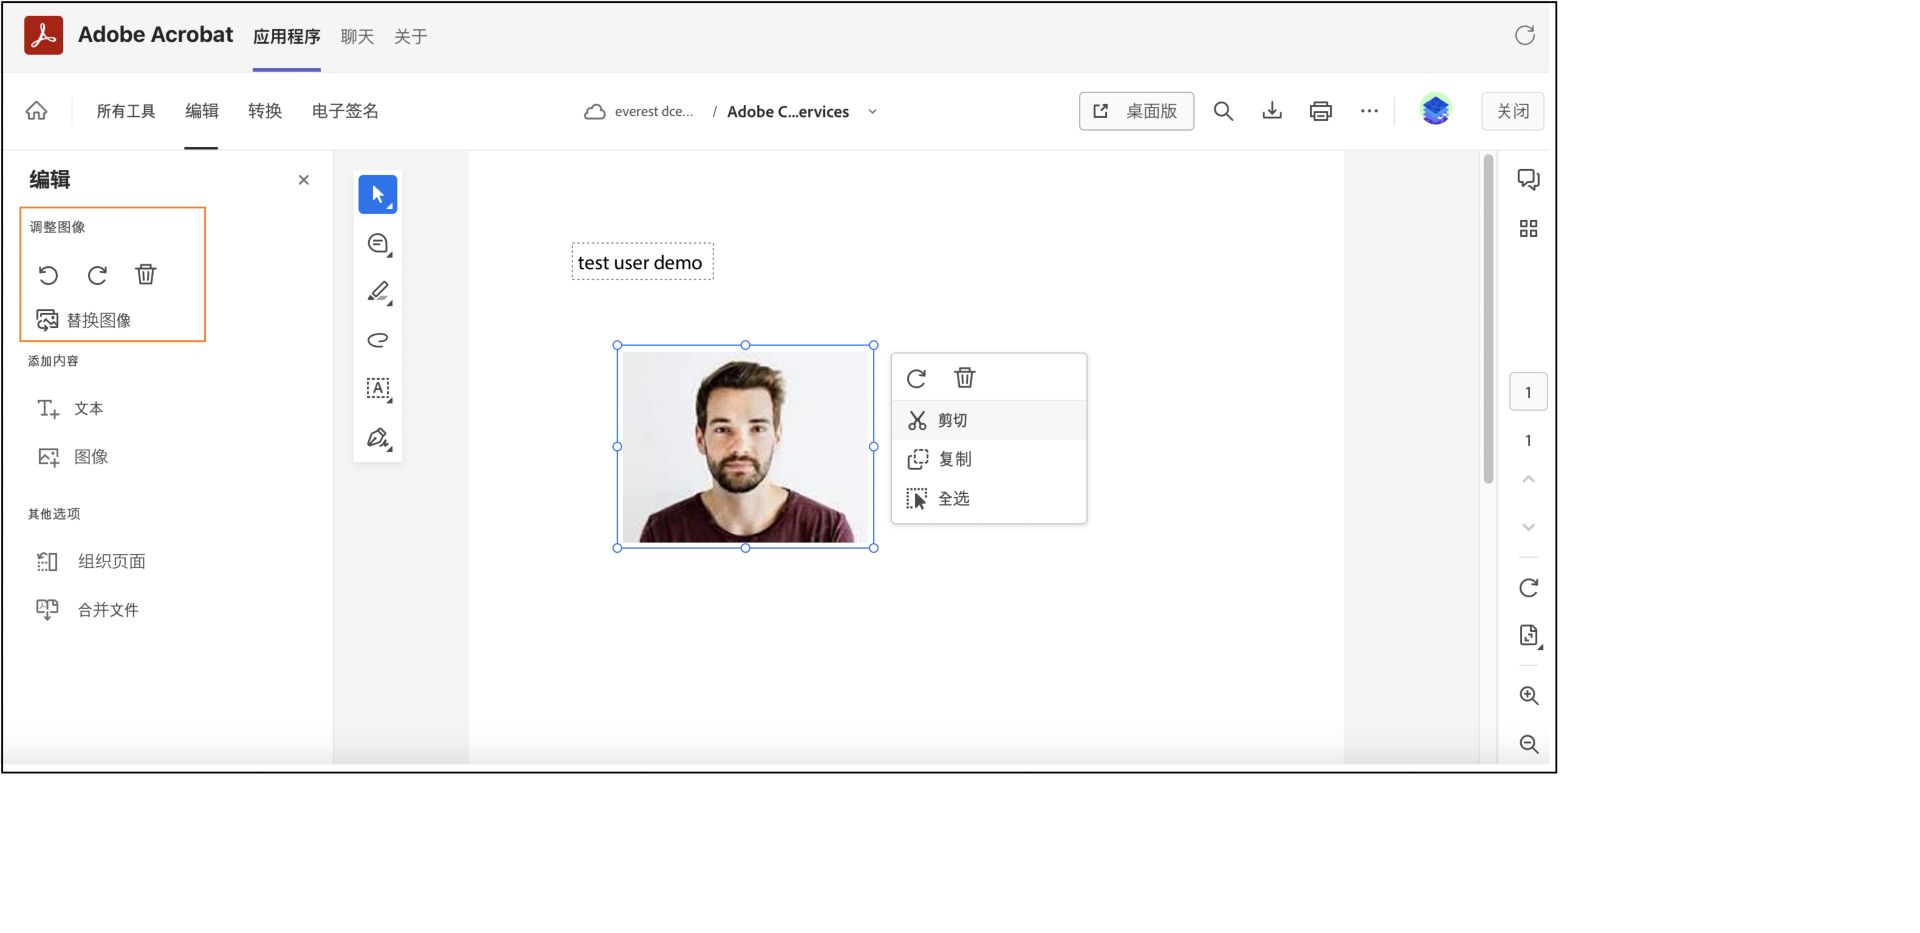The height and width of the screenshot is (933, 1920).
Task: Go to previous page with up chevron
Action: (x=1528, y=479)
